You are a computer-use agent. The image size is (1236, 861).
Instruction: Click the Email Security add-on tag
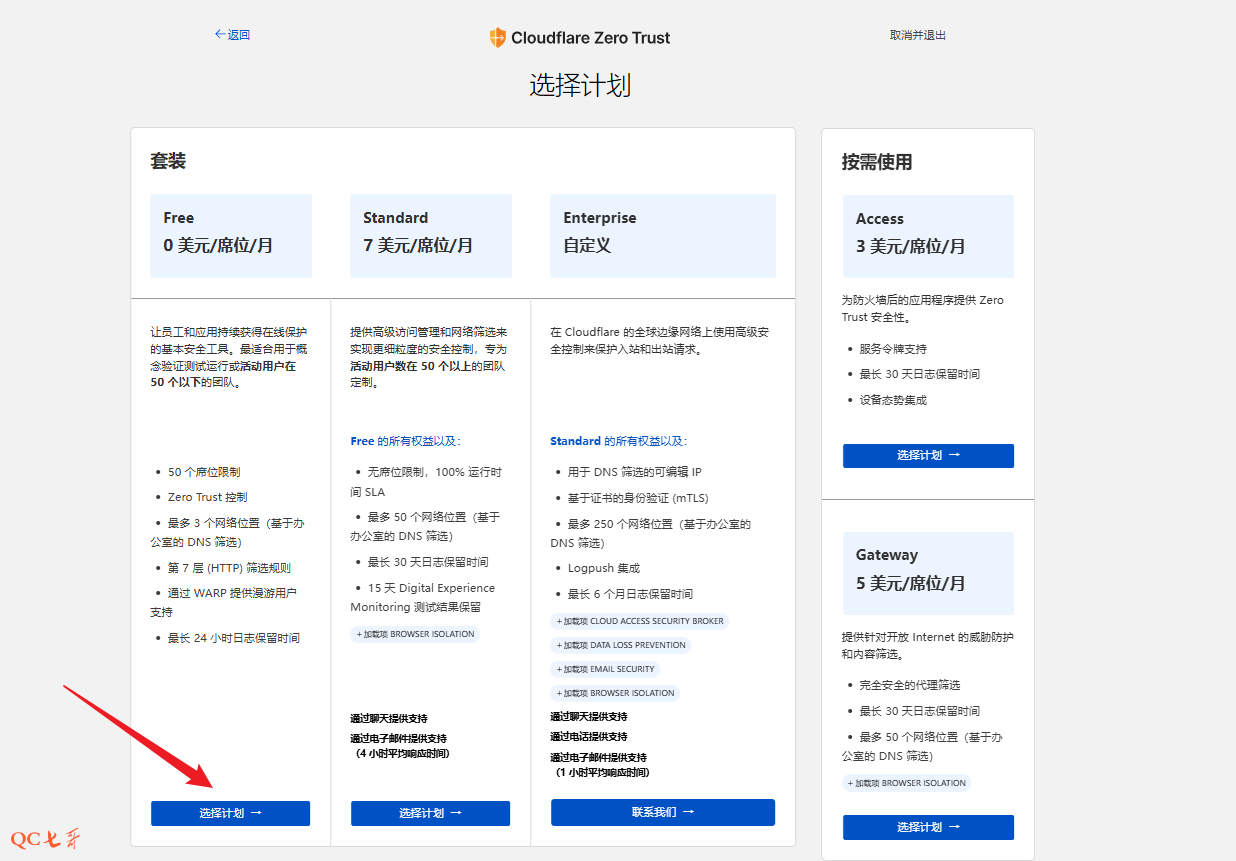coord(605,669)
